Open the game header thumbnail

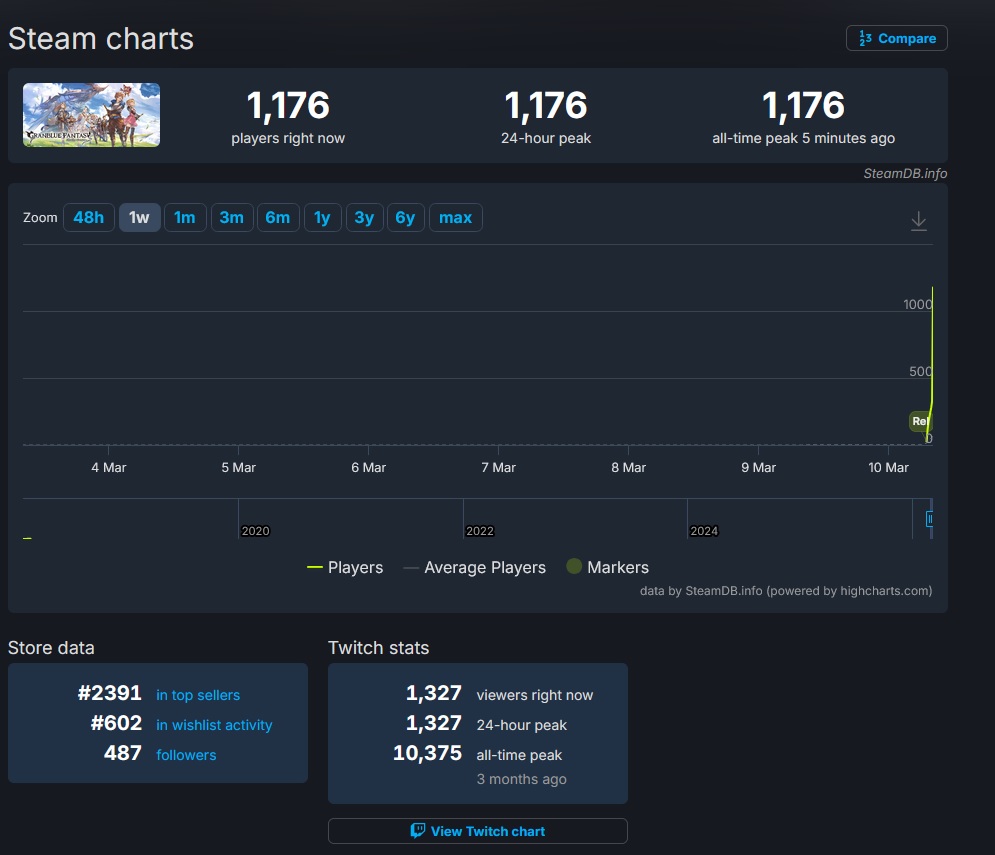[91, 115]
